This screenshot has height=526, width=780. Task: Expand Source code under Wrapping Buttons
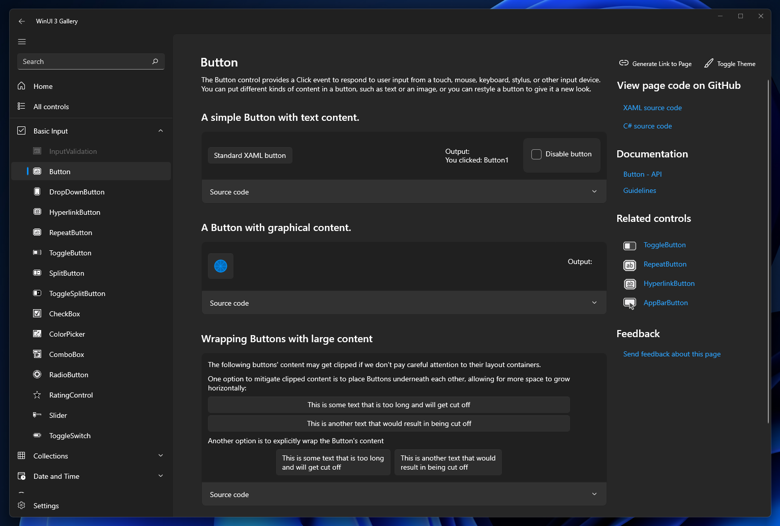[404, 495]
